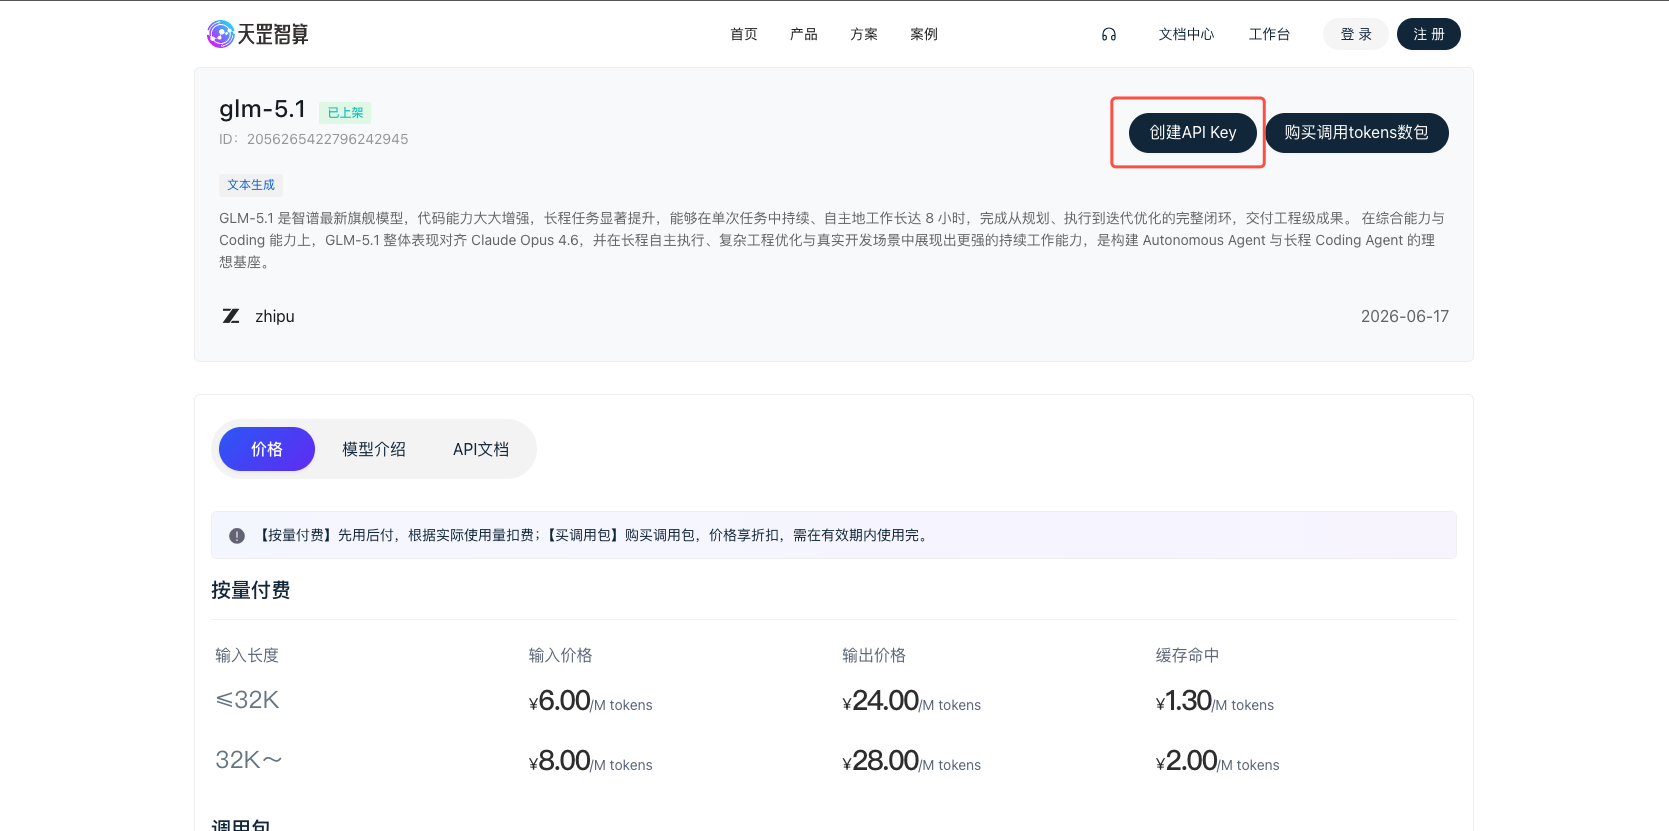Click the 登录 button
Screen dimensions: 1669x831
(1356, 34)
